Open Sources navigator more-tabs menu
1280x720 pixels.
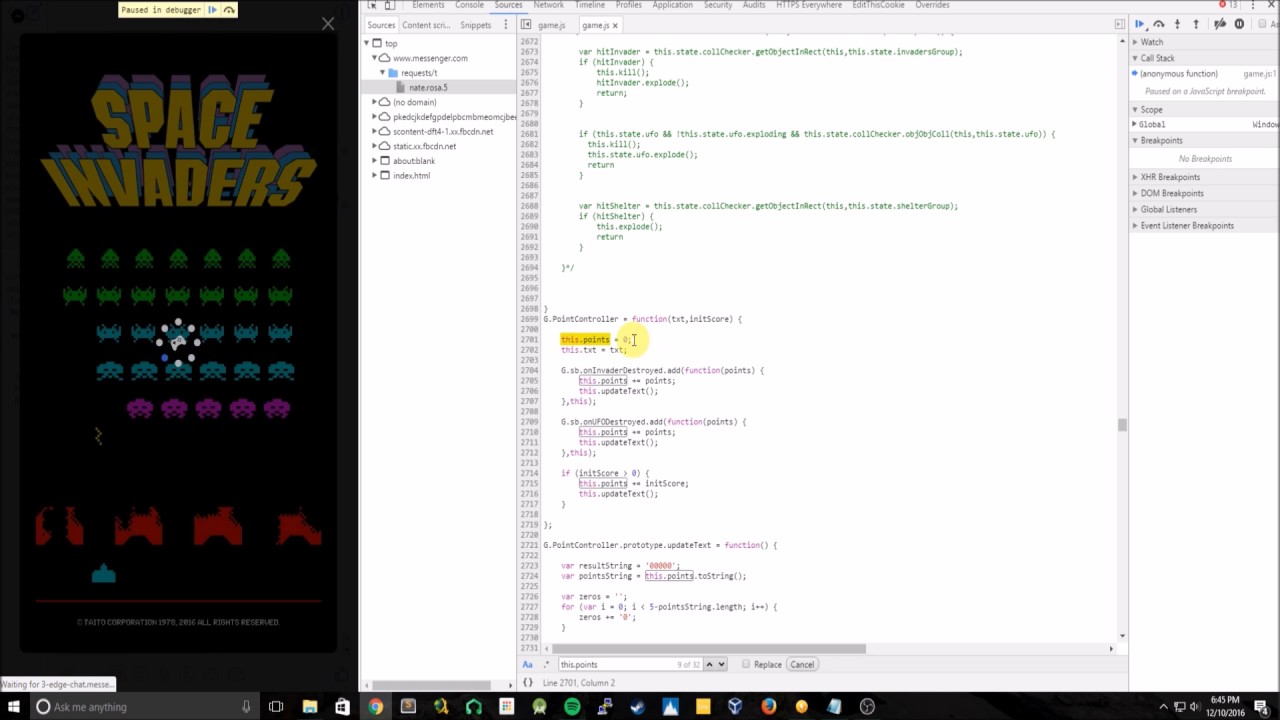pos(506,25)
